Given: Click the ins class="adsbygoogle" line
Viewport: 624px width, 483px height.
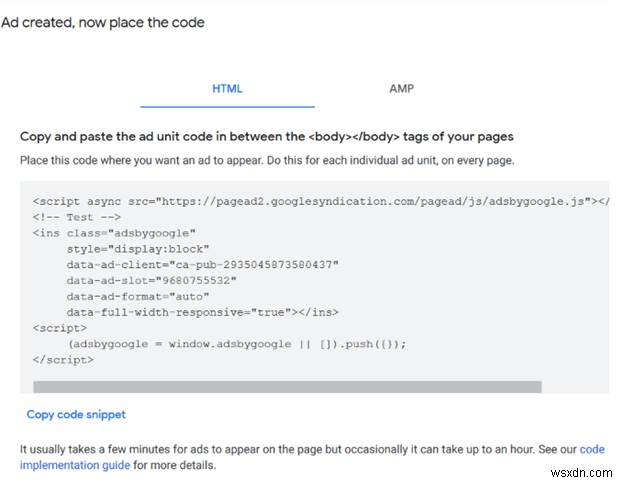Looking at the screenshot, I should (x=114, y=233).
